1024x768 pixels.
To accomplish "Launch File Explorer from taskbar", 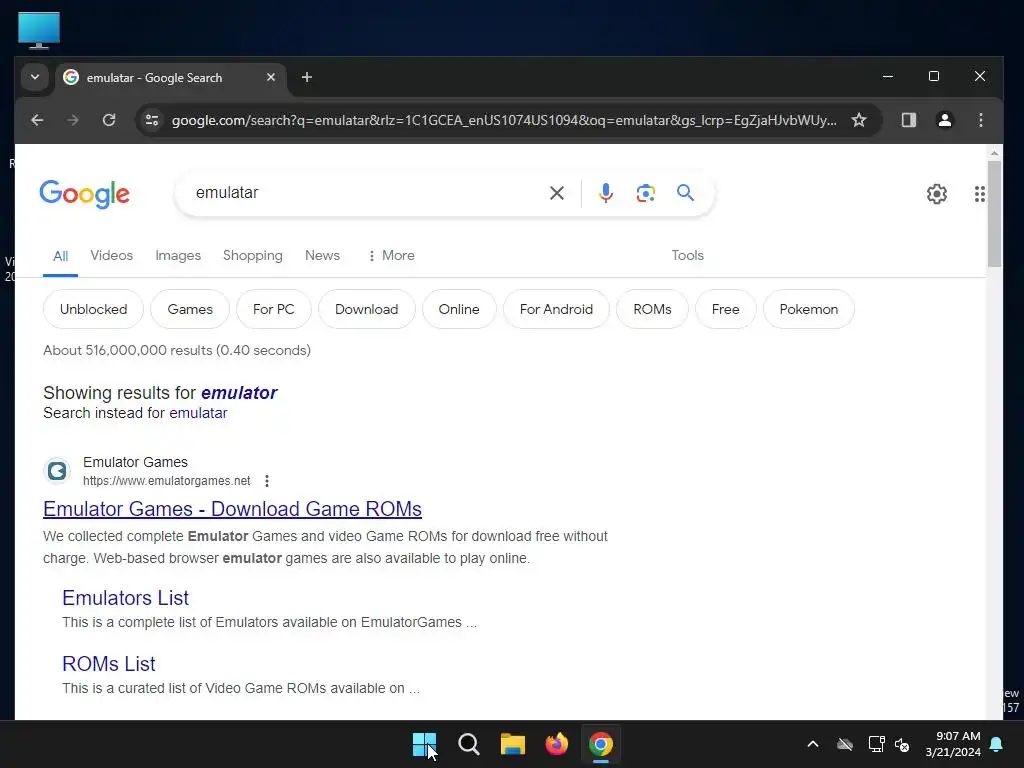I will pyautogui.click(x=513, y=744).
